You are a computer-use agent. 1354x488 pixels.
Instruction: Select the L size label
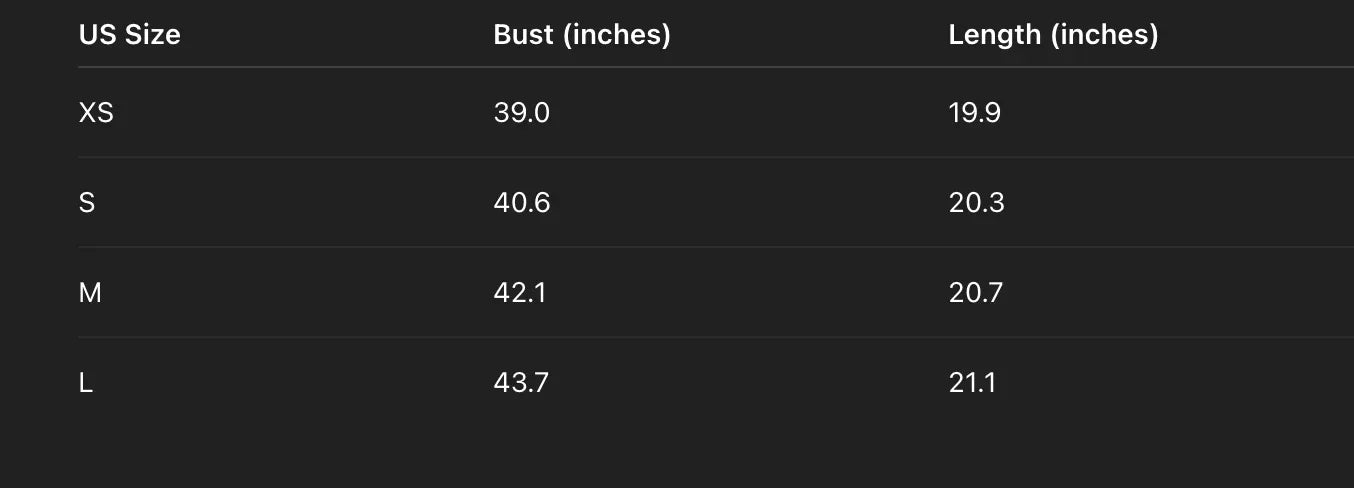pos(86,383)
